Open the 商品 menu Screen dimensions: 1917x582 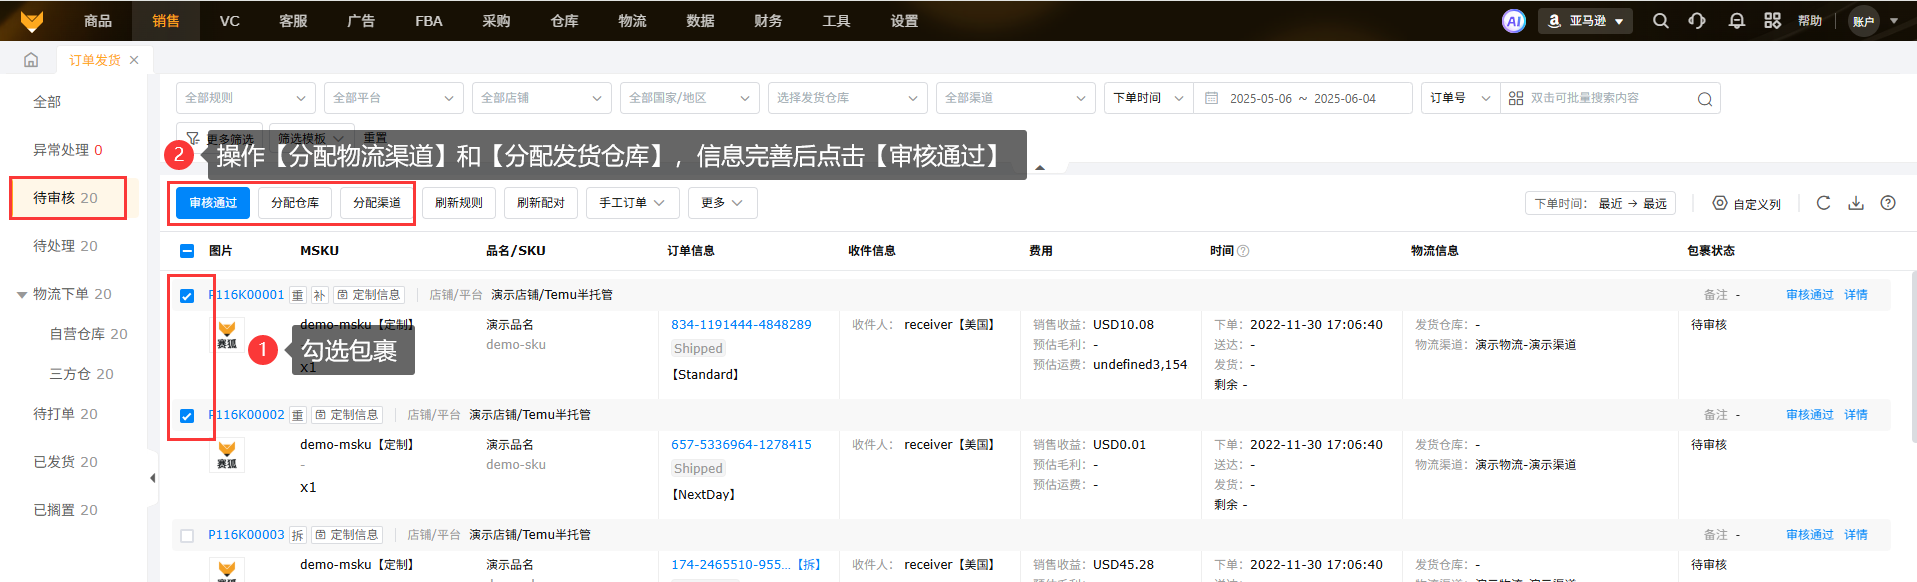click(x=98, y=20)
